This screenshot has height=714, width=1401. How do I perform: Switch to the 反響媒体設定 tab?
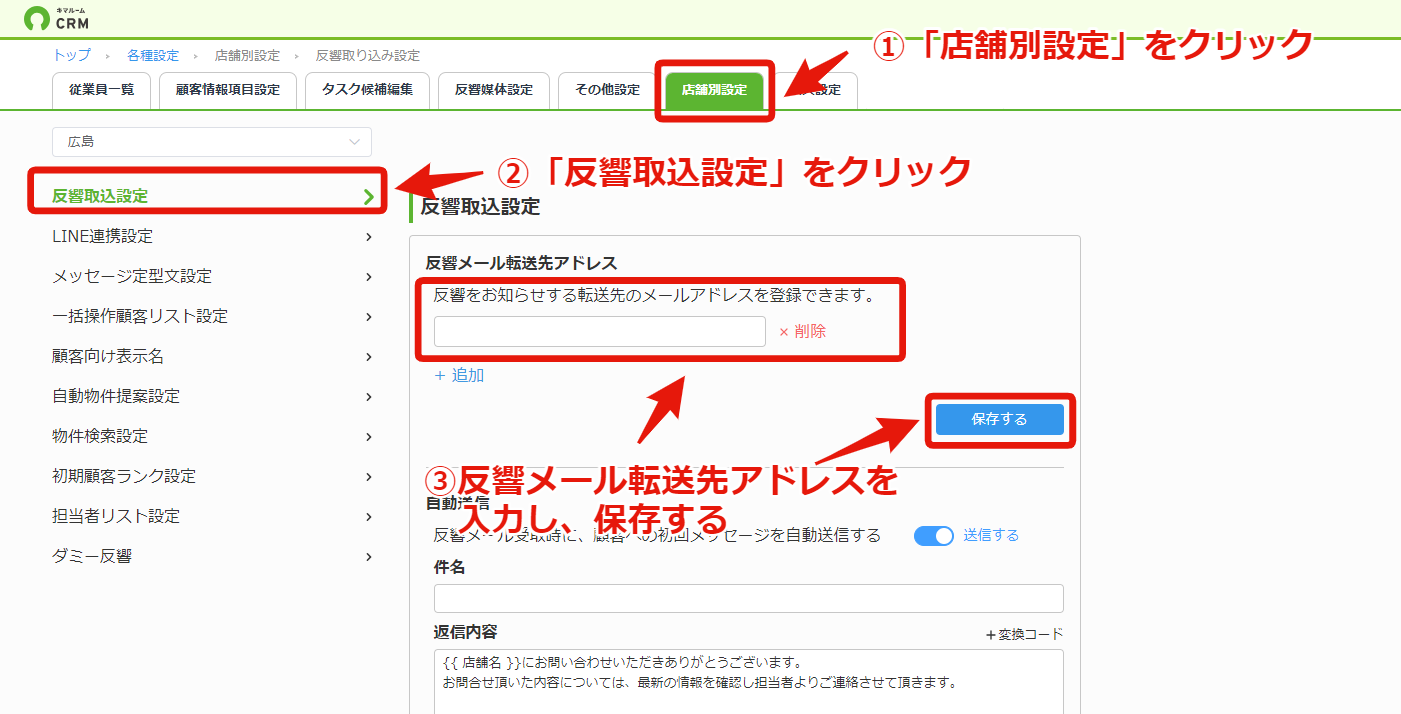[x=494, y=90]
